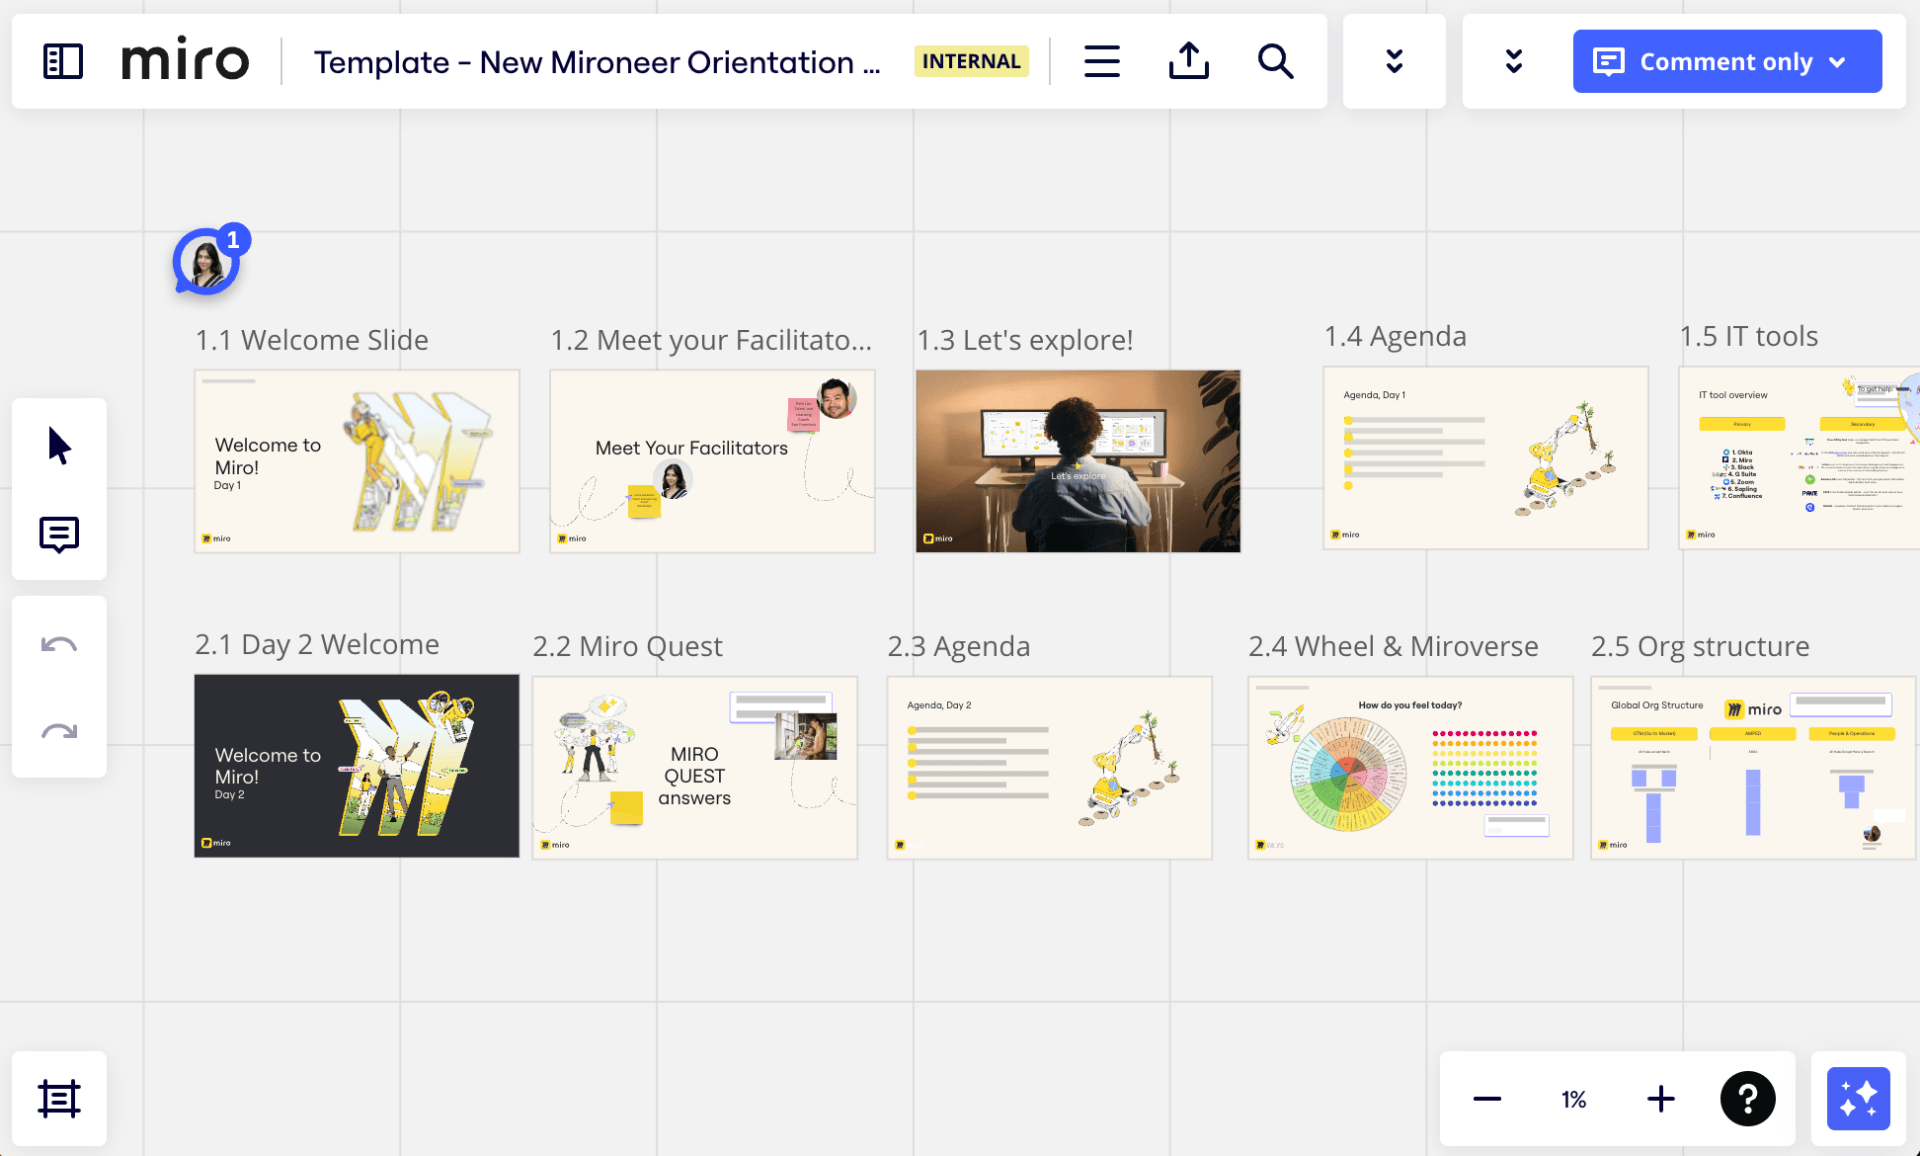Click the Miro logo
Image resolution: width=1920 pixels, height=1156 pixels.
point(185,62)
